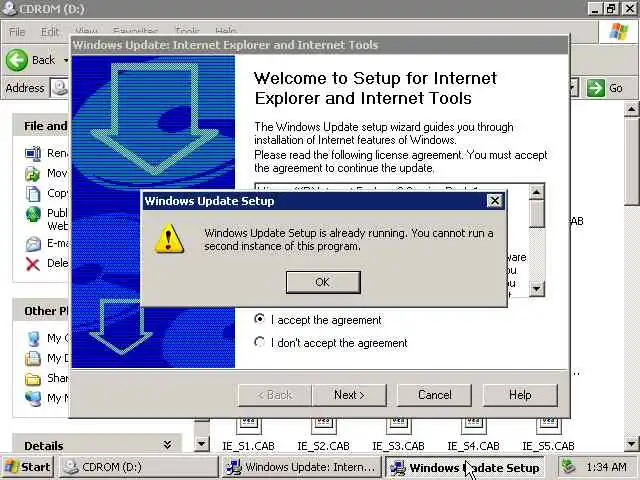Open the File menu in CDROM window
640x480 pixels.
click(17, 31)
